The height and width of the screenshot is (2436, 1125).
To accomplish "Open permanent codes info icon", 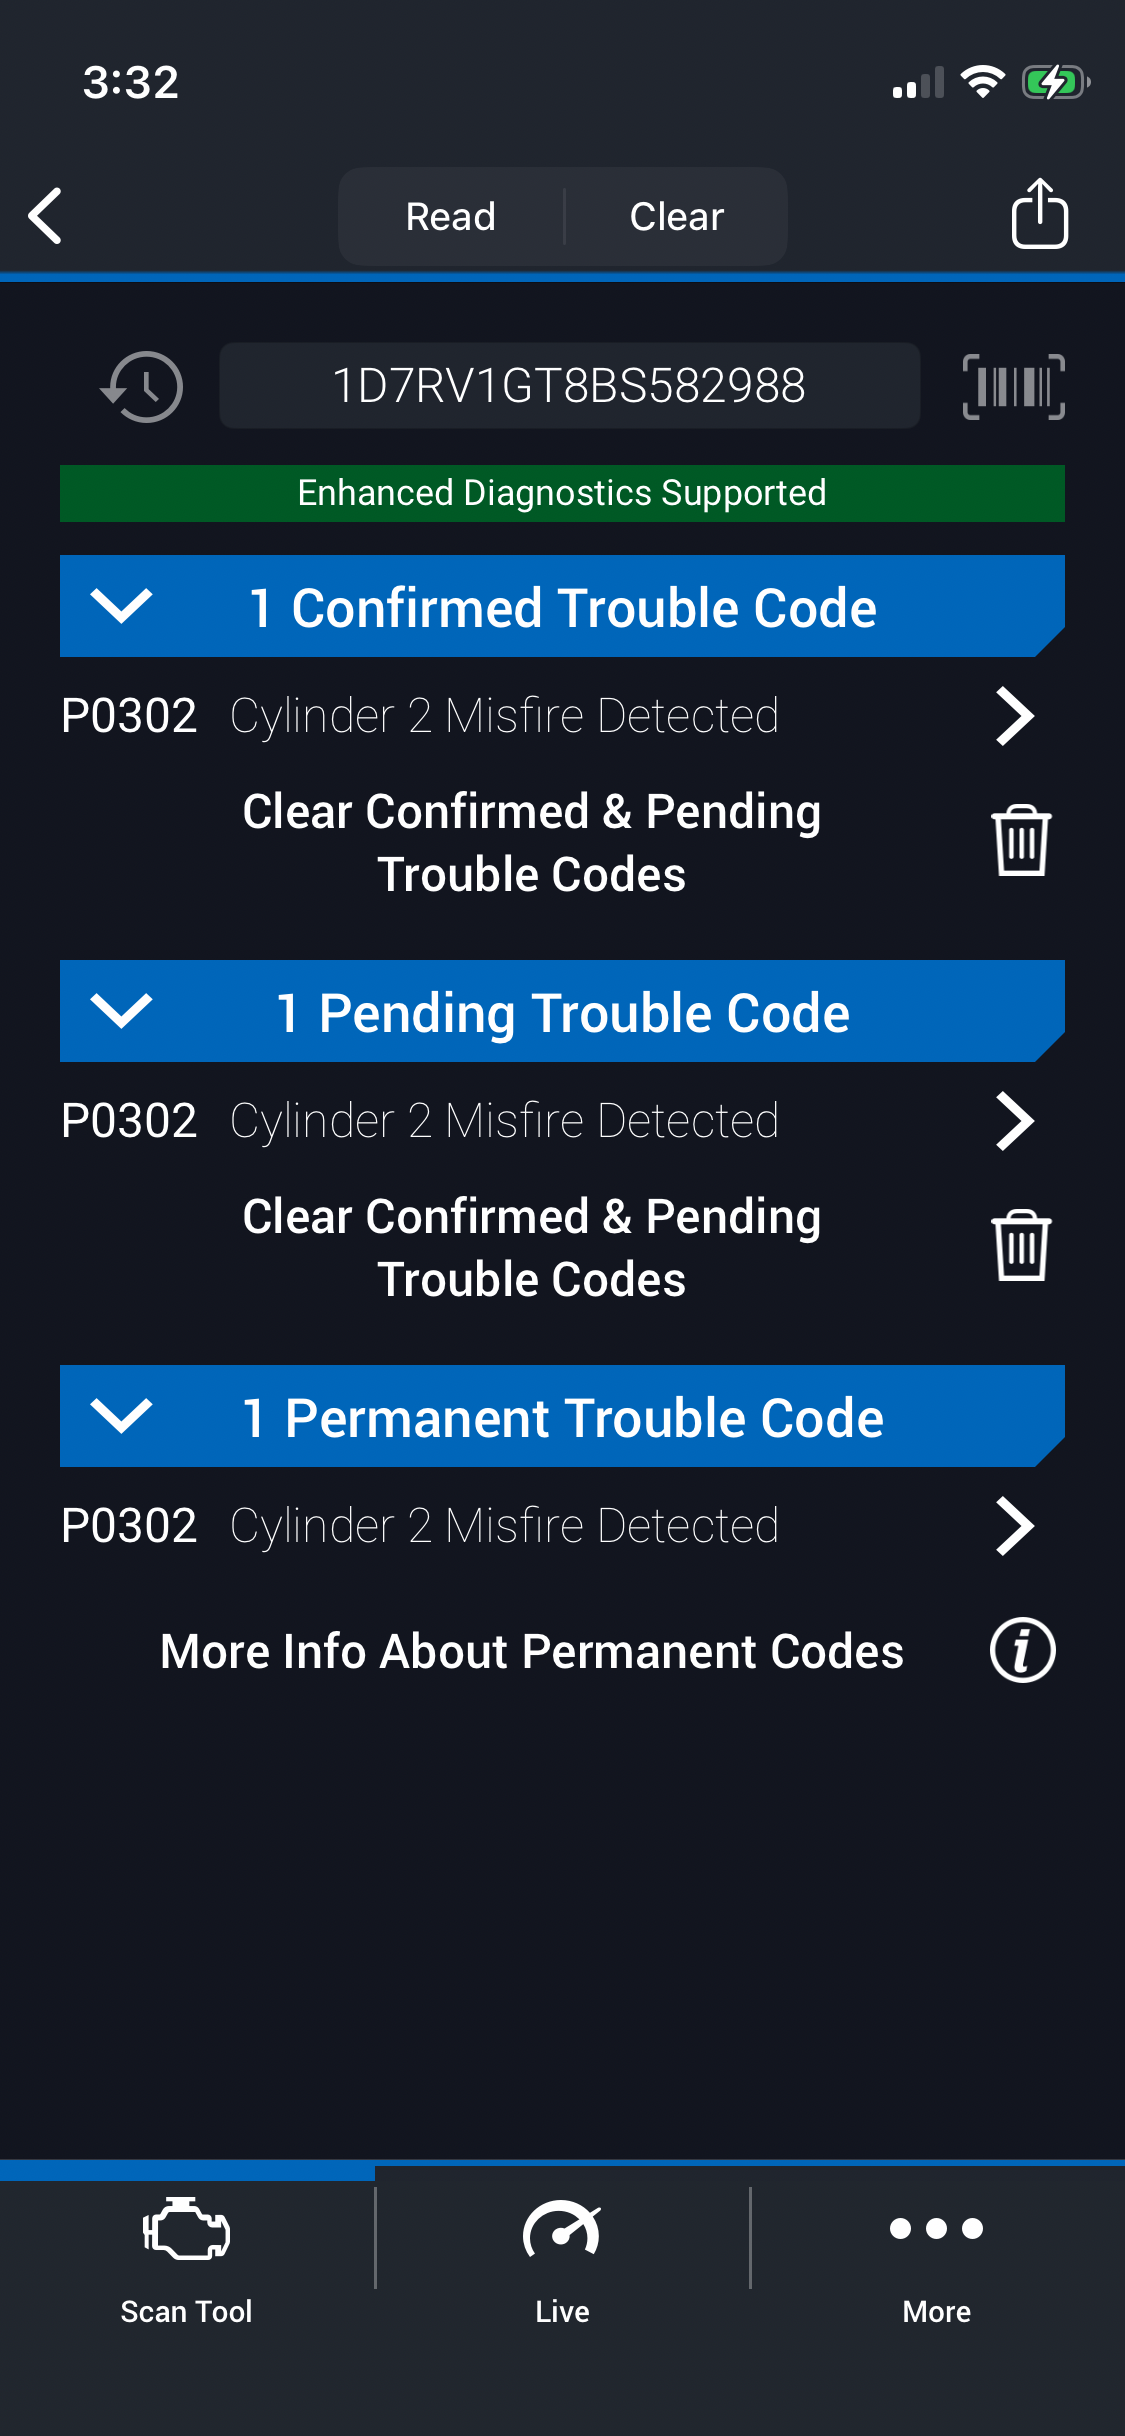I will point(1022,1650).
